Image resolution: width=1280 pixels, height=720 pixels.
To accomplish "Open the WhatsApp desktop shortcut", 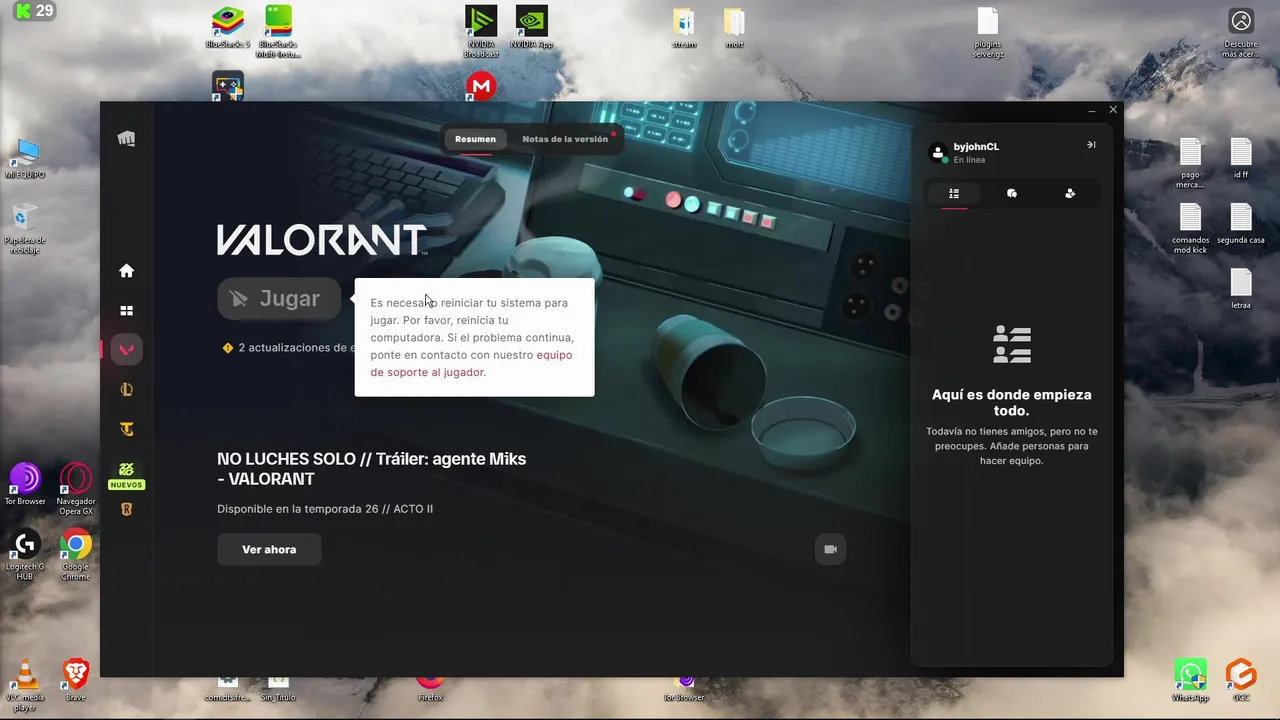I will [x=1190, y=680].
